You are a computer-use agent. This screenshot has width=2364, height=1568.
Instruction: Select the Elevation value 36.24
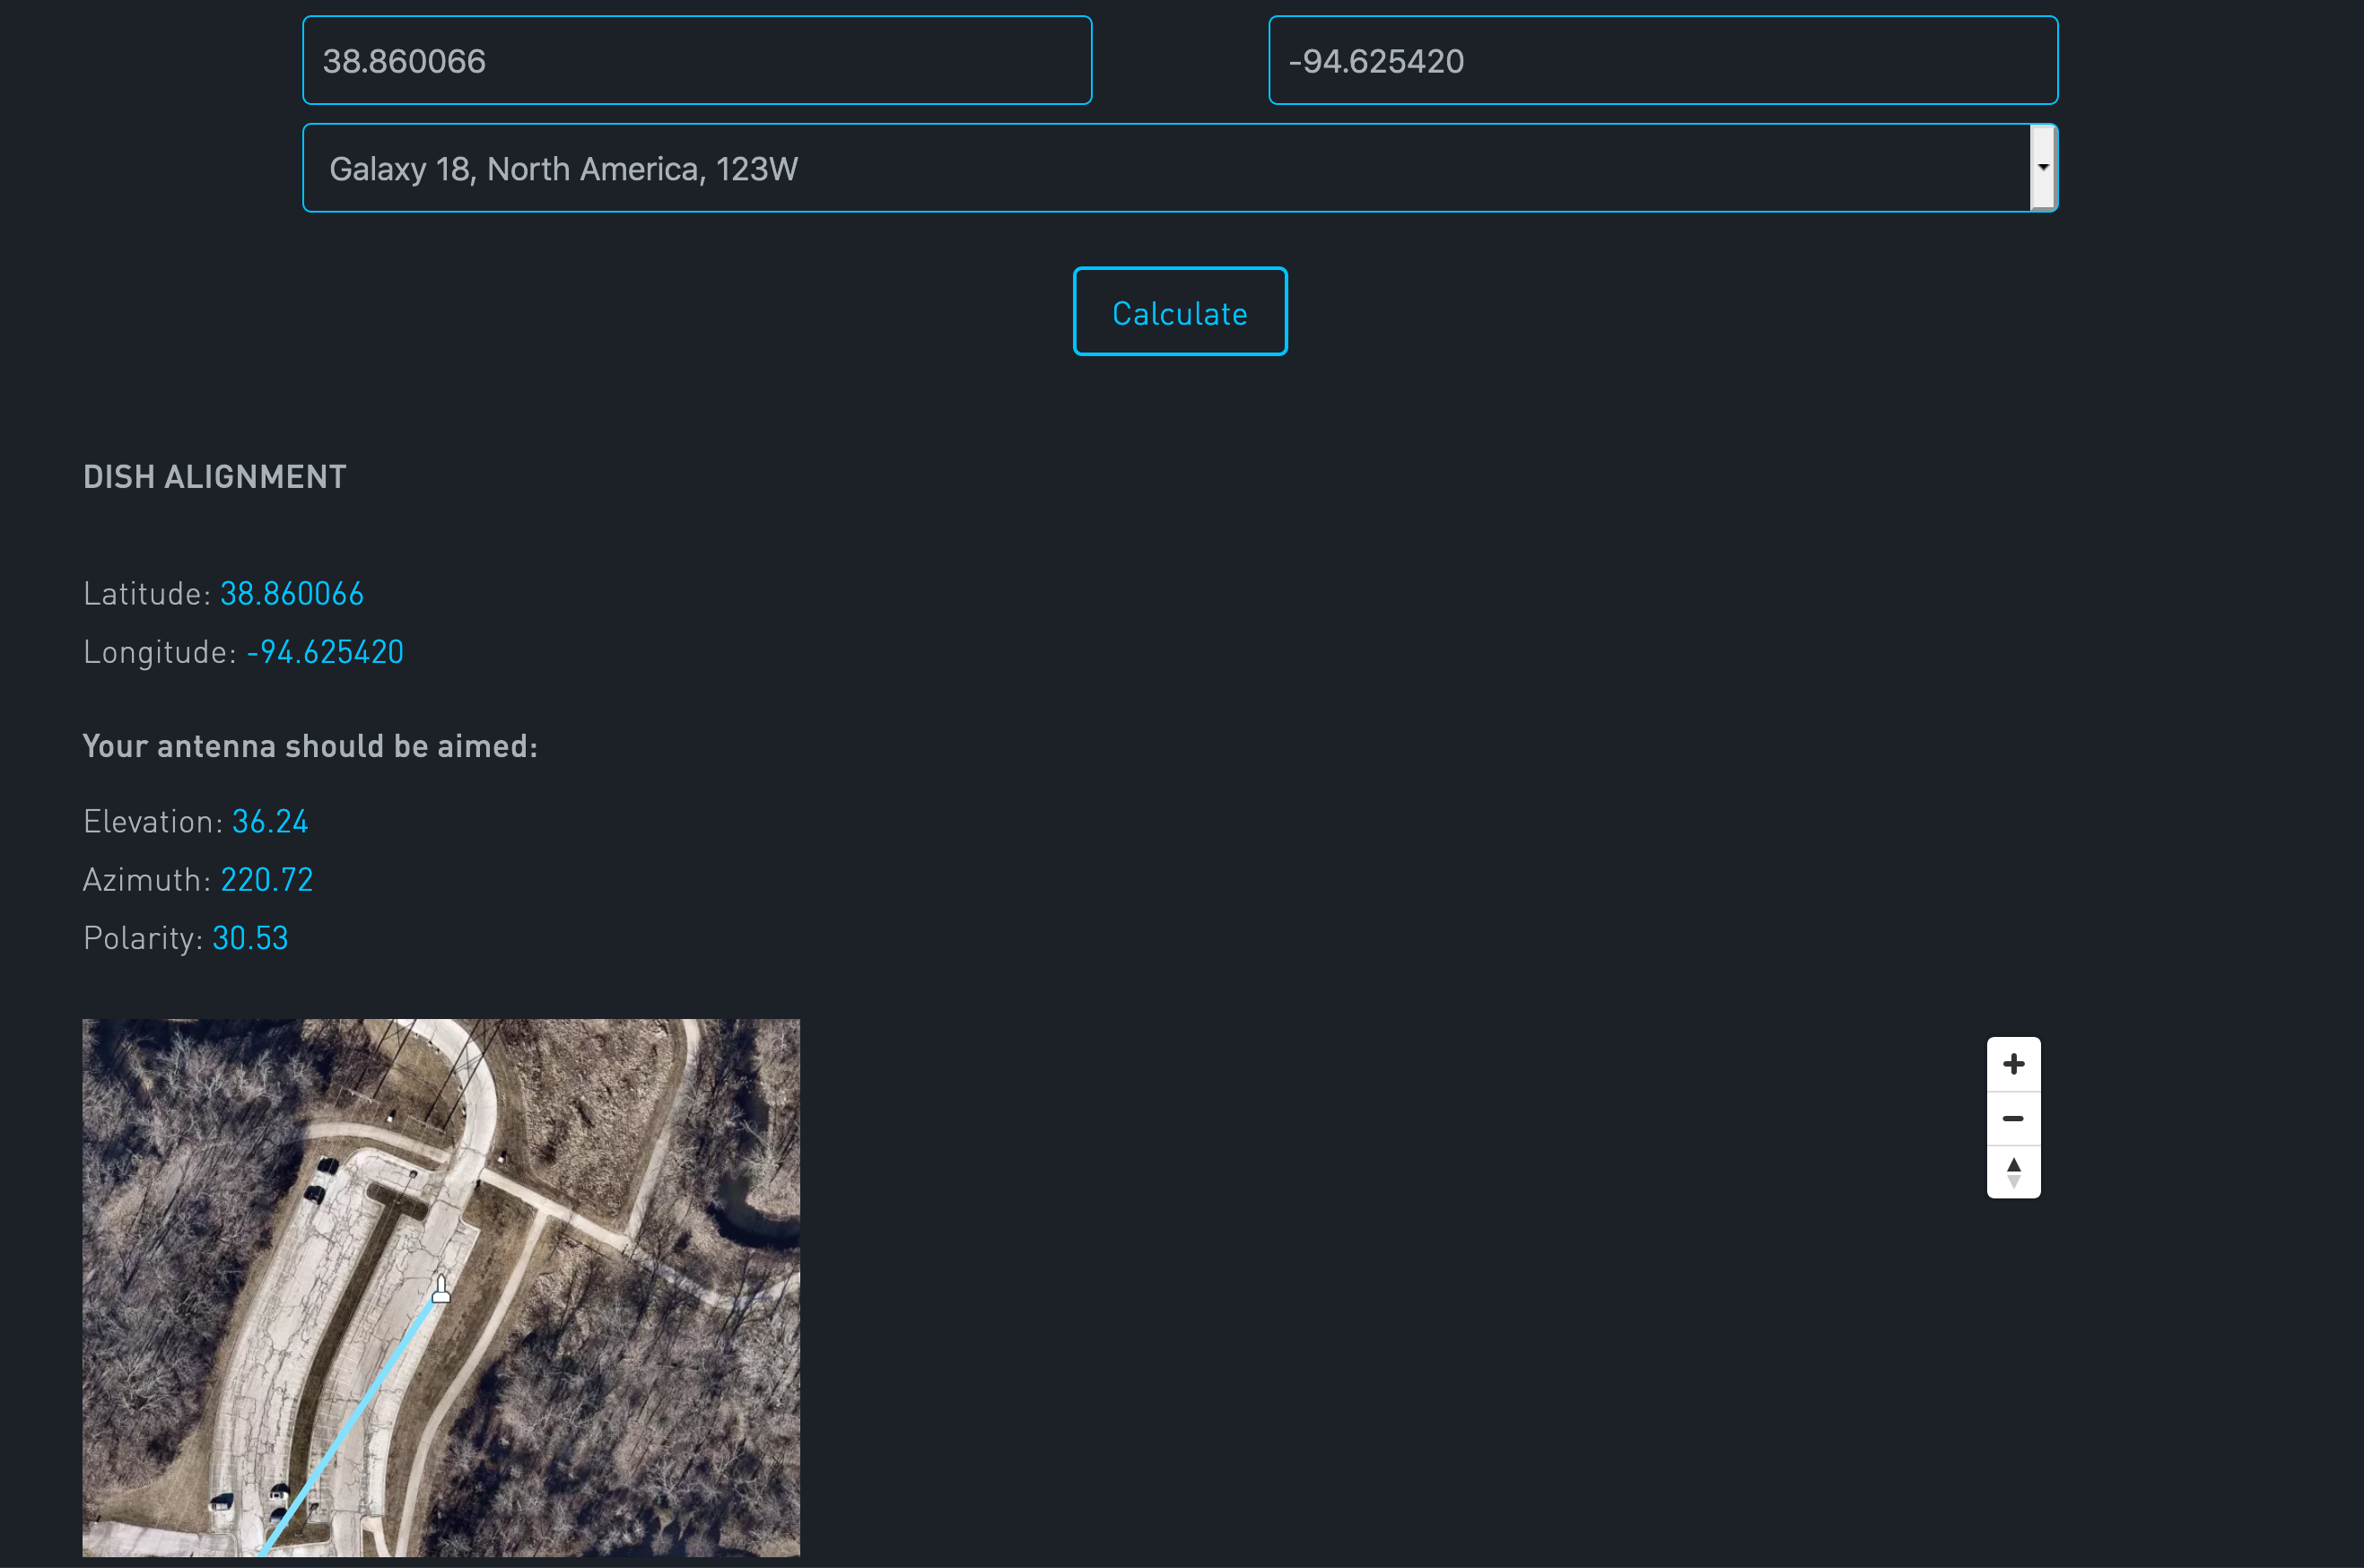click(x=270, y=822)
